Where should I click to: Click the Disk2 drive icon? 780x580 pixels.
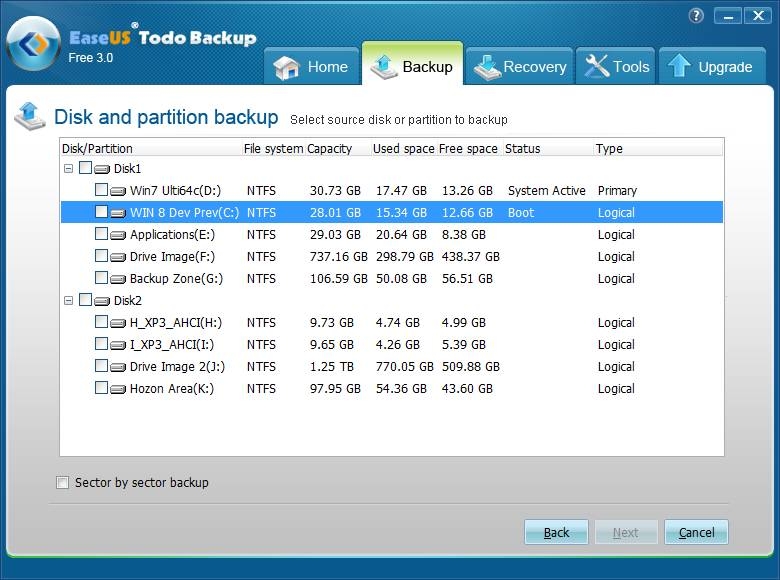click(102, 301)
